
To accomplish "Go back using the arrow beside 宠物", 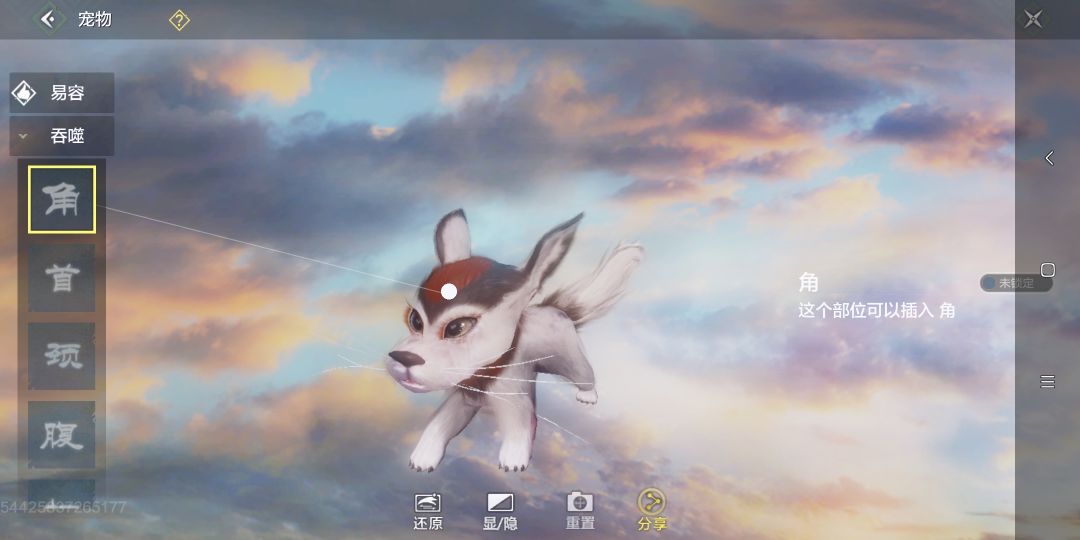I will click(x=49, y=19).
